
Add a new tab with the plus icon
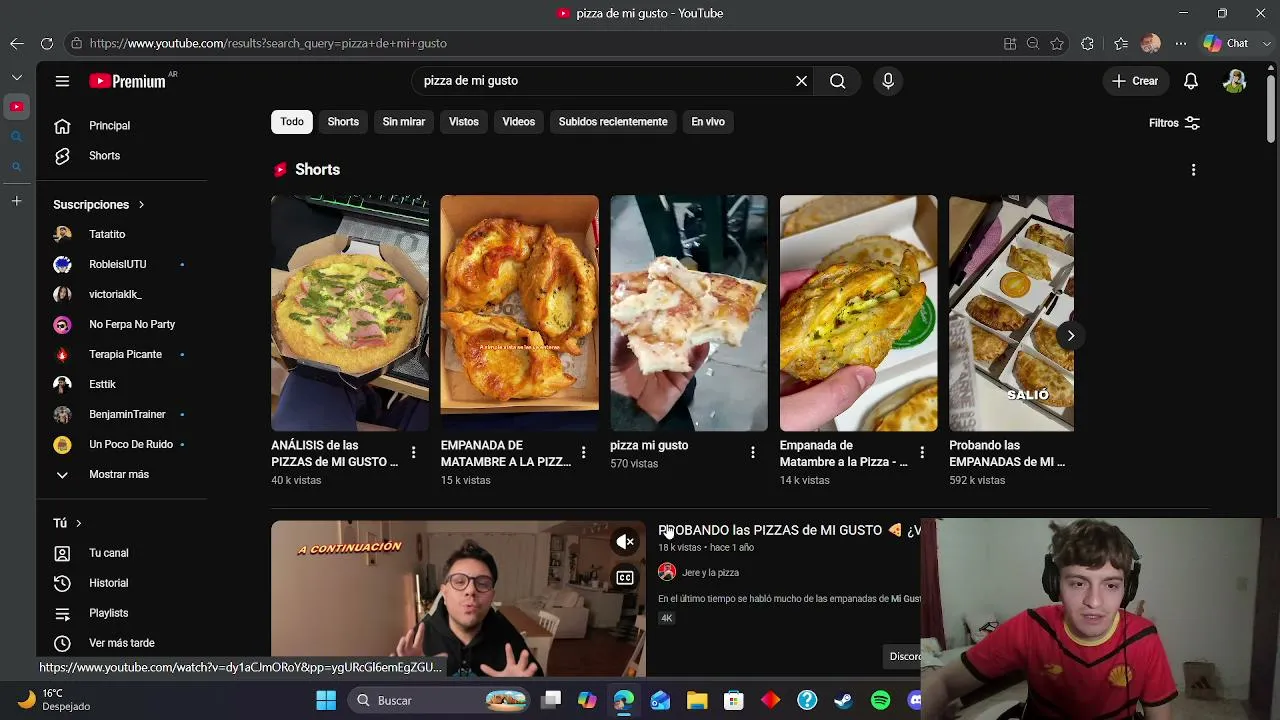(17, 201)
